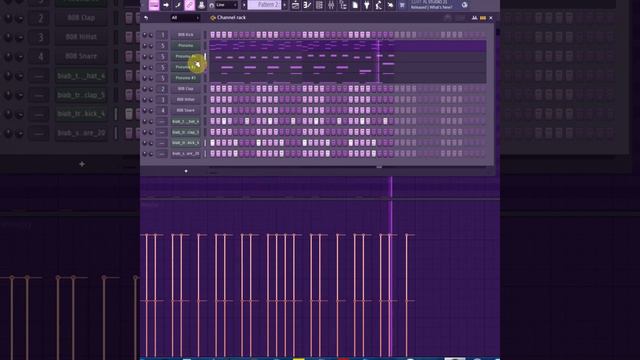Viewport: 640px width, 360px height.
Task: Select the channel button ending in kick_4
Action: click(186, 143)
